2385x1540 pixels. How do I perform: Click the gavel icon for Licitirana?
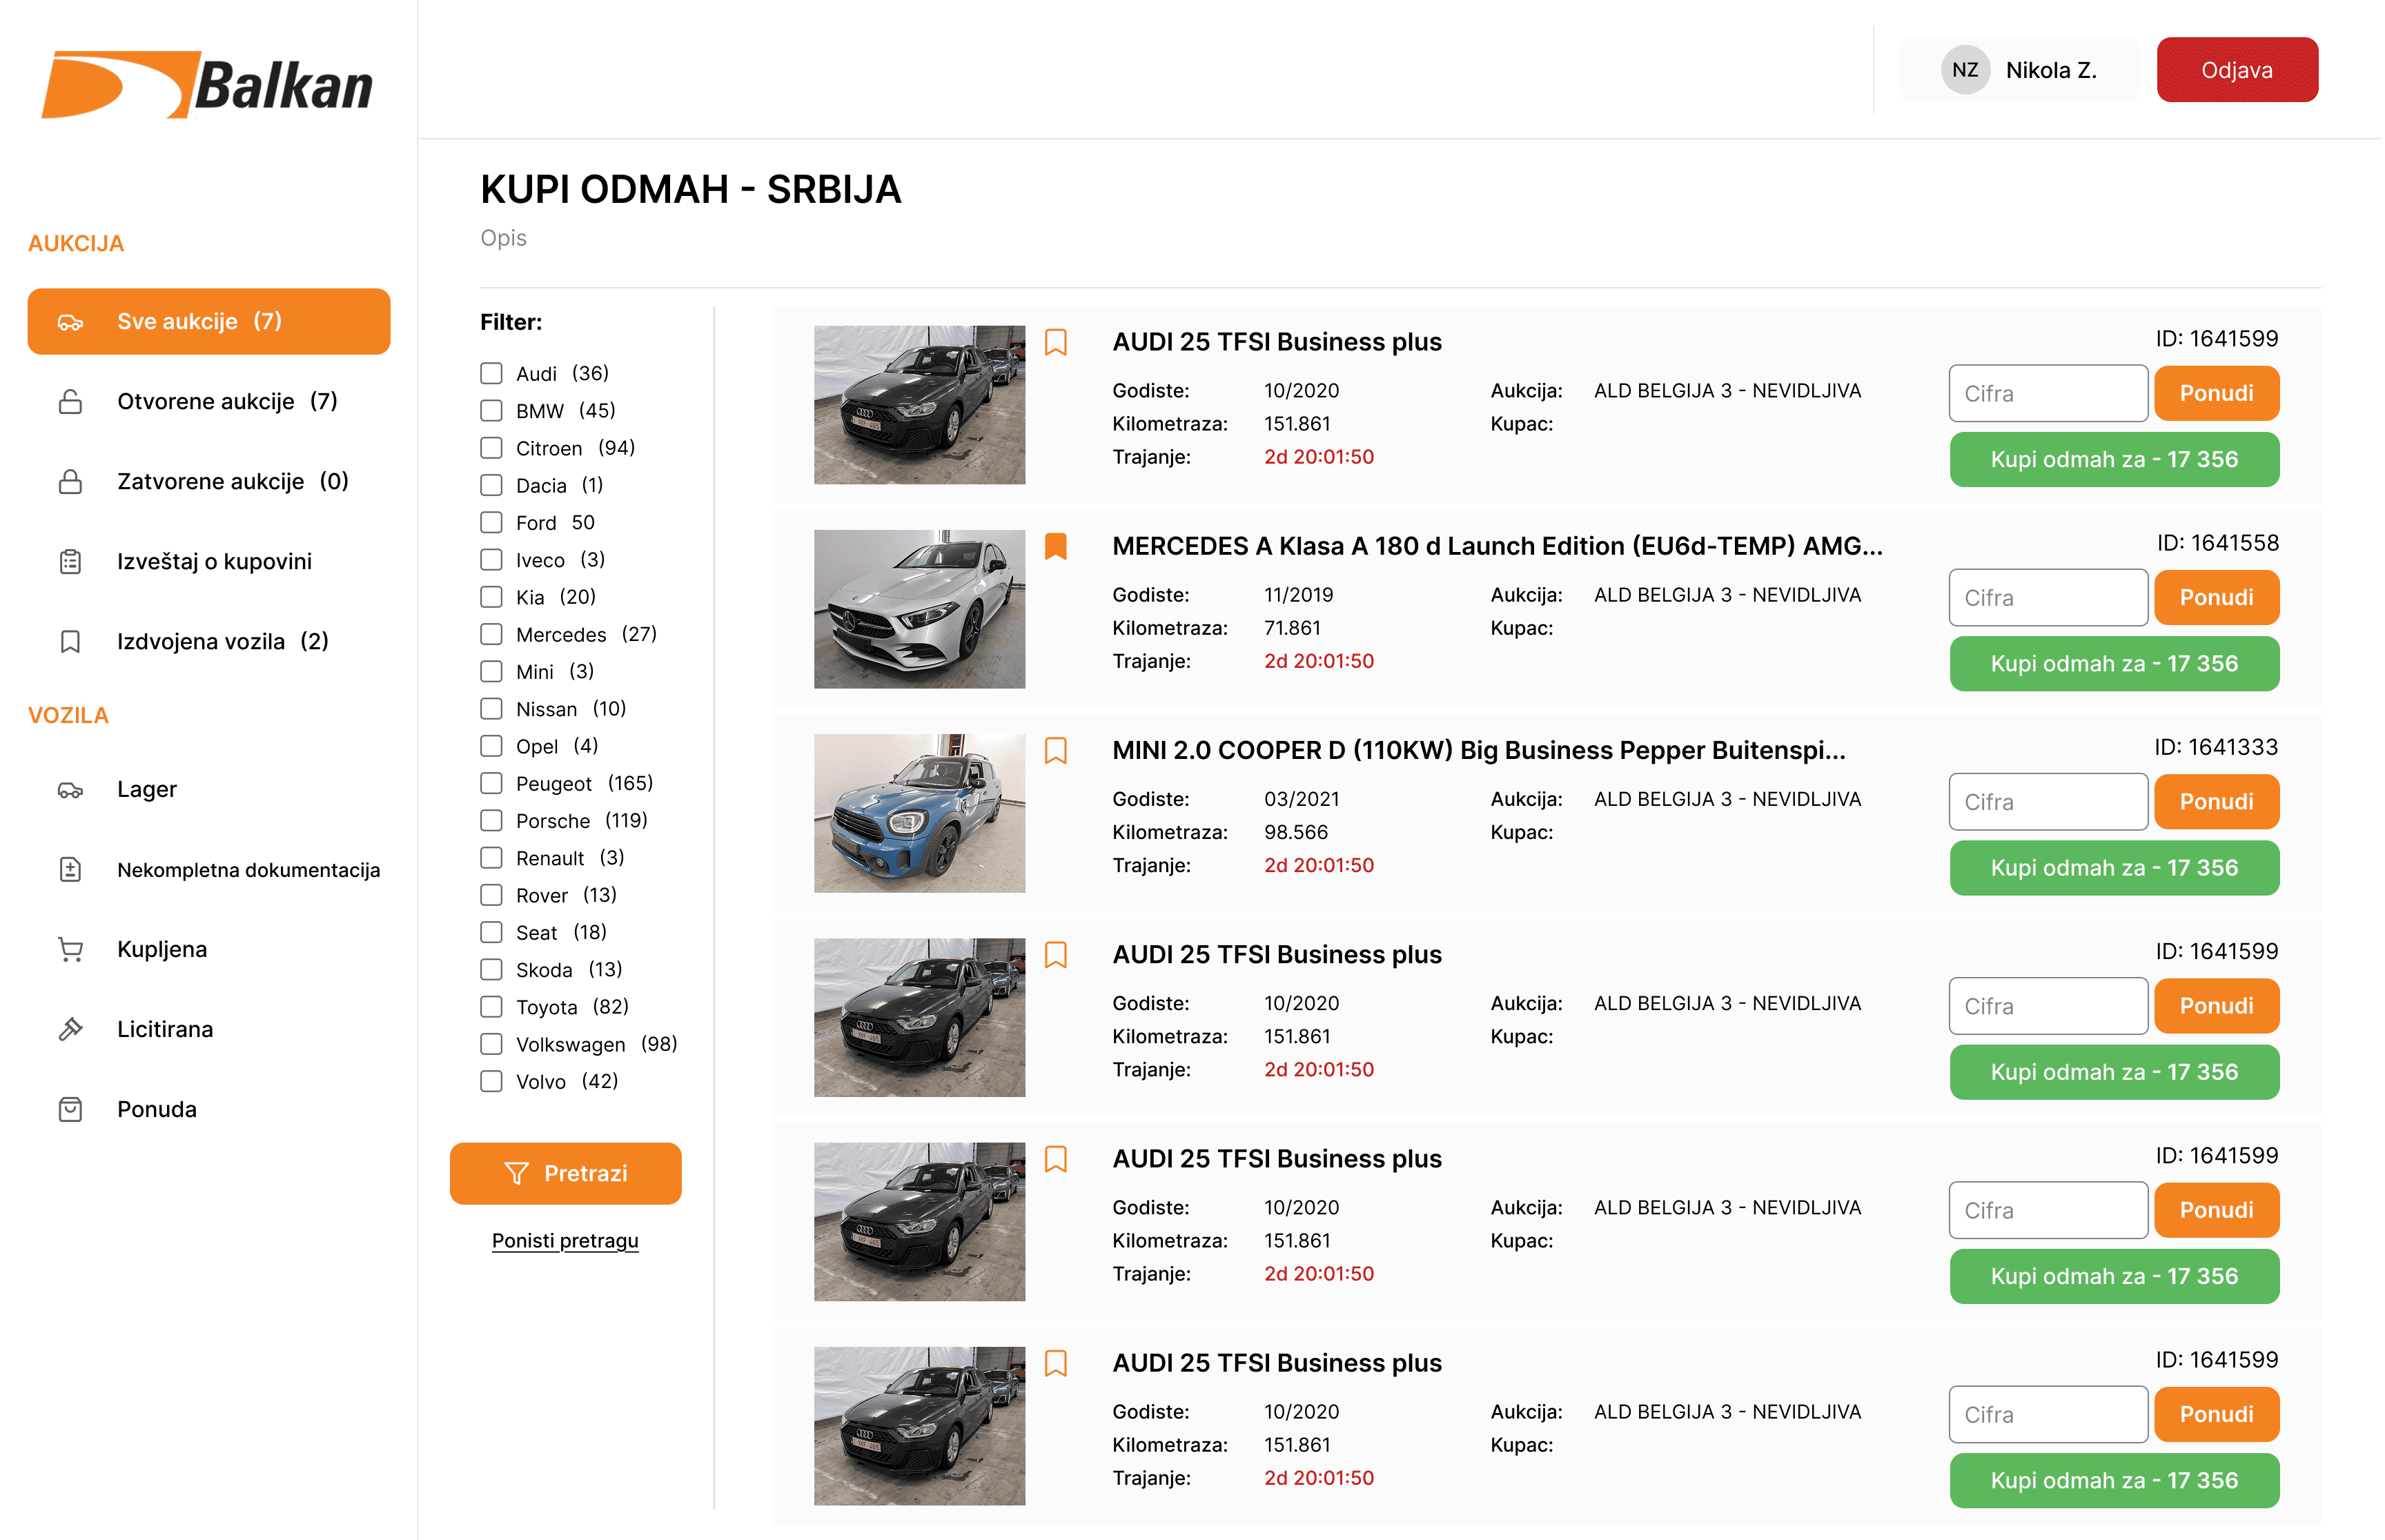(70, 1030)
